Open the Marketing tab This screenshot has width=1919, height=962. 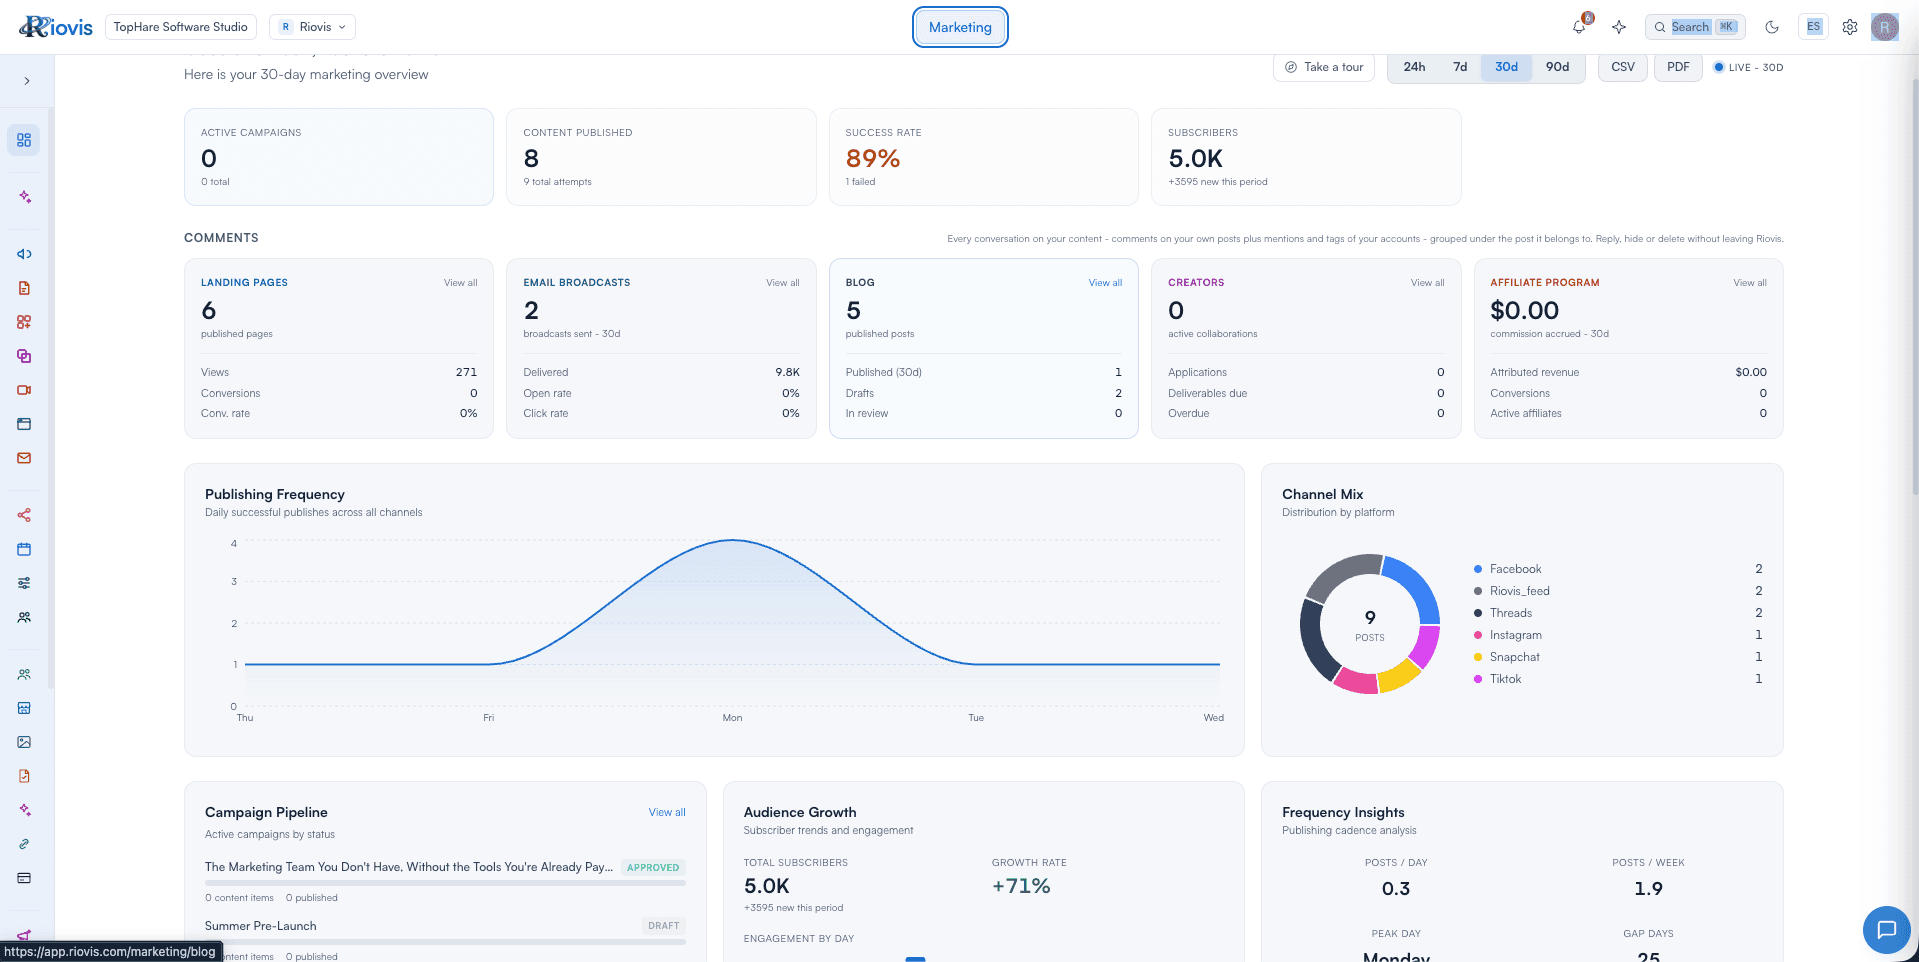click(x=960, y=27)
